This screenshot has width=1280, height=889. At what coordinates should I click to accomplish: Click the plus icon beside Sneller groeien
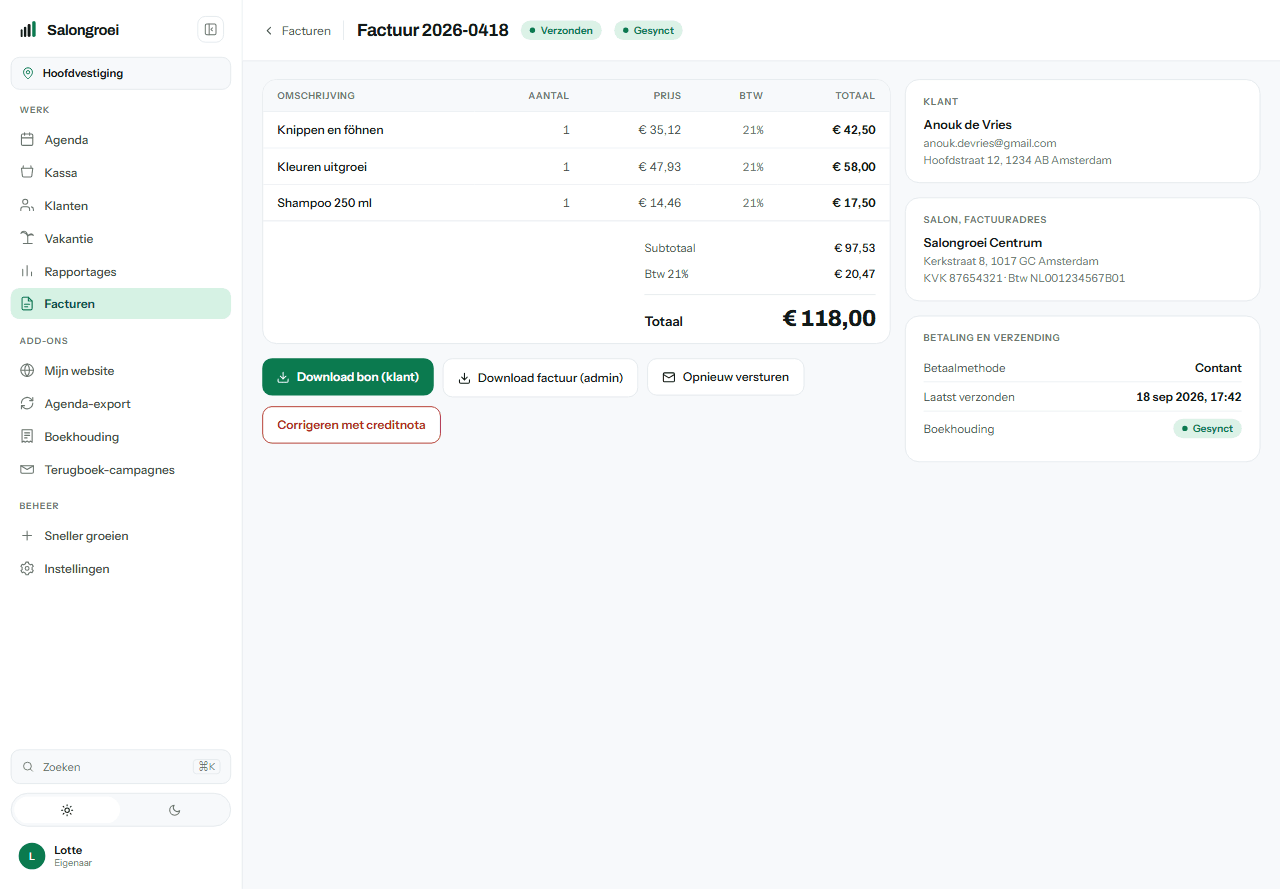click(28, 536)
